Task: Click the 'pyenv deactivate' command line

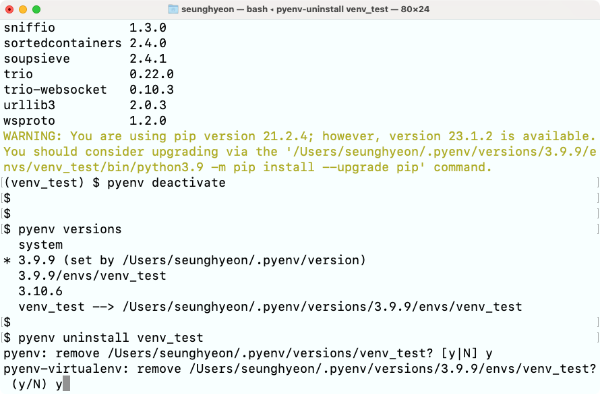Action: pos(166,182)
